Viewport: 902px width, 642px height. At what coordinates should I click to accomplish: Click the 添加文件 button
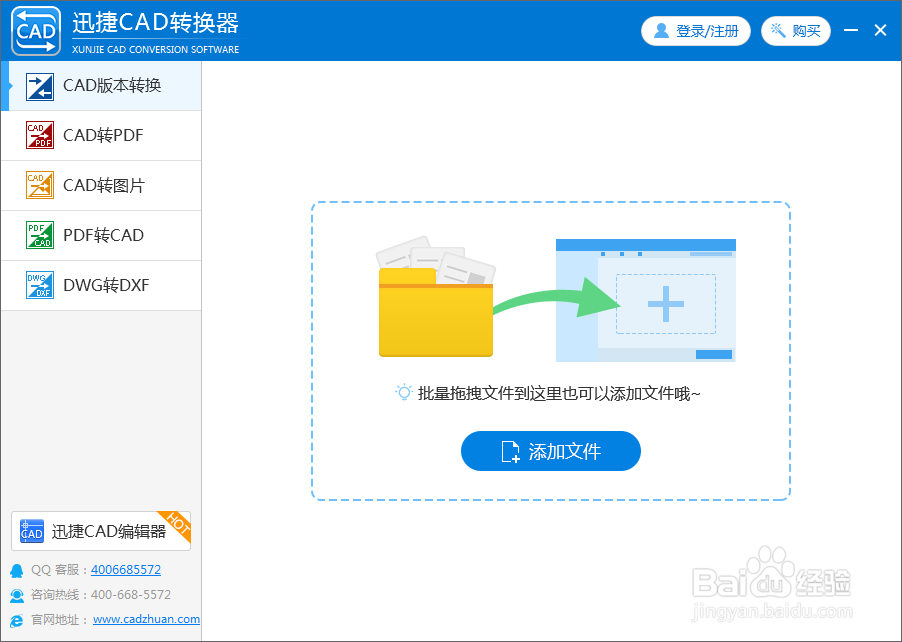(550, 451)
